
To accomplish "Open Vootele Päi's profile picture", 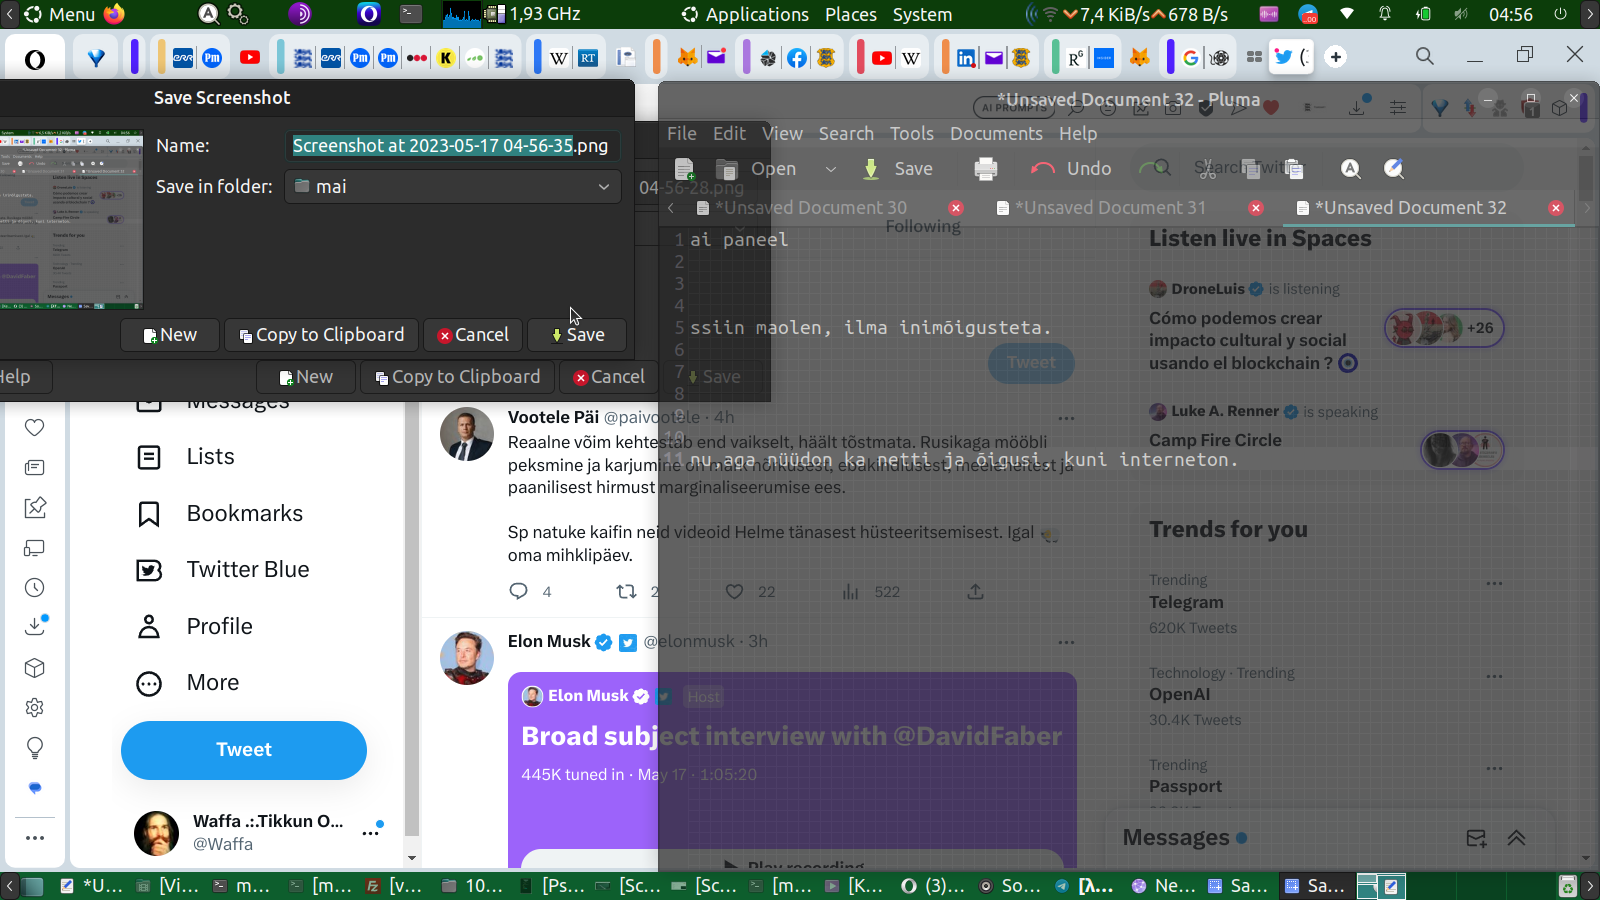I will point(467,434).
